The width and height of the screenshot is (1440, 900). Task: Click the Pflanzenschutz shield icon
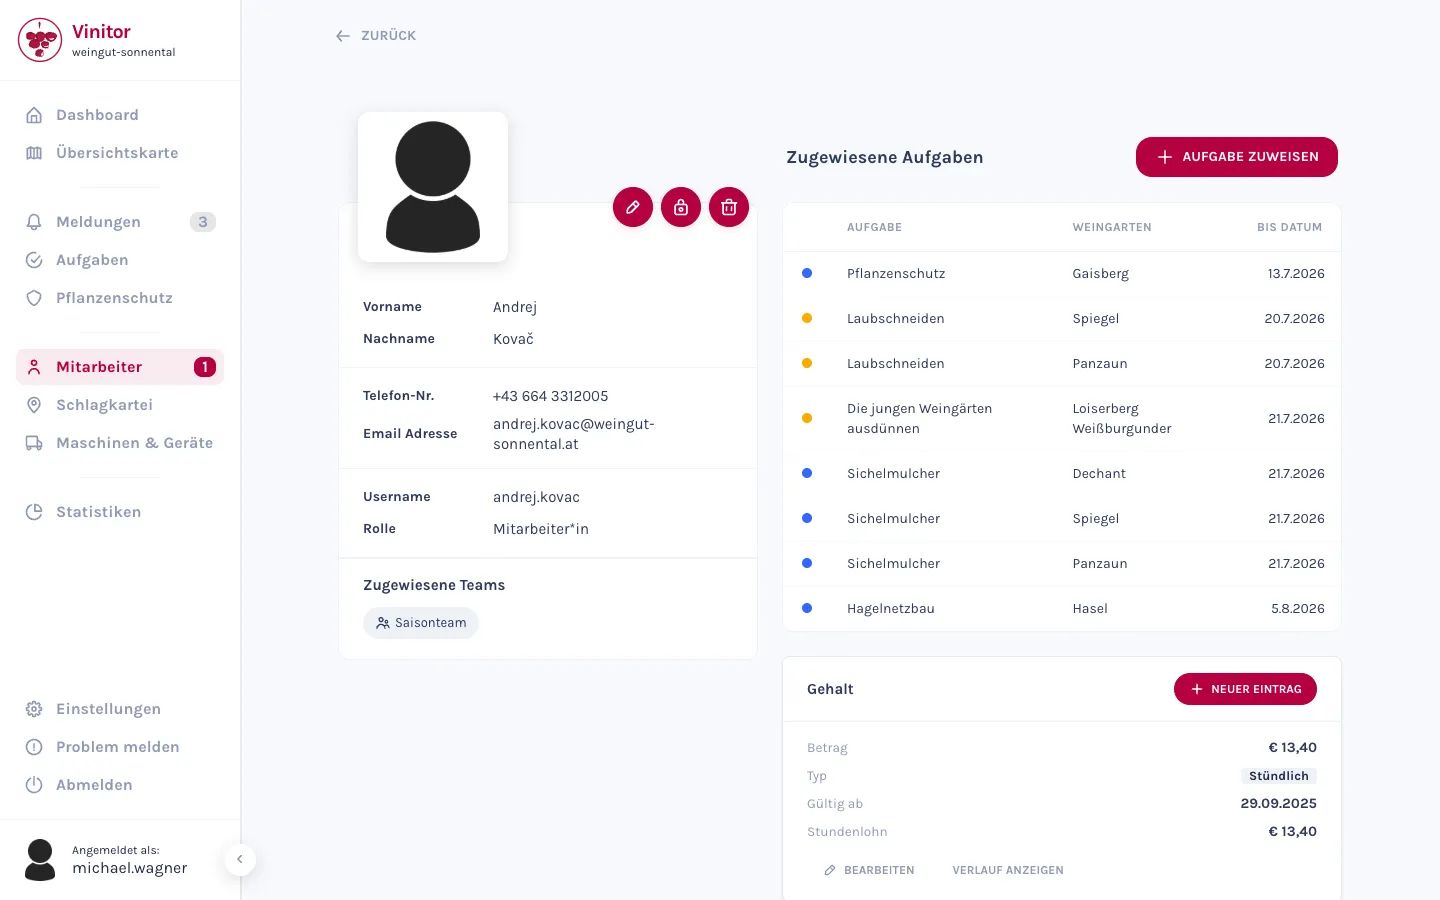click(34, 298)
